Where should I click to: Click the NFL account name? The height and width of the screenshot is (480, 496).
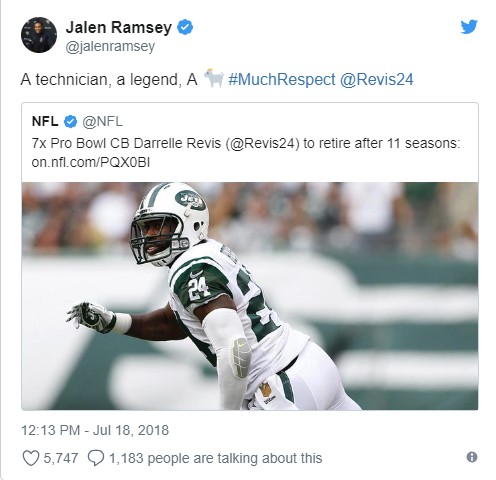[45, 121]
